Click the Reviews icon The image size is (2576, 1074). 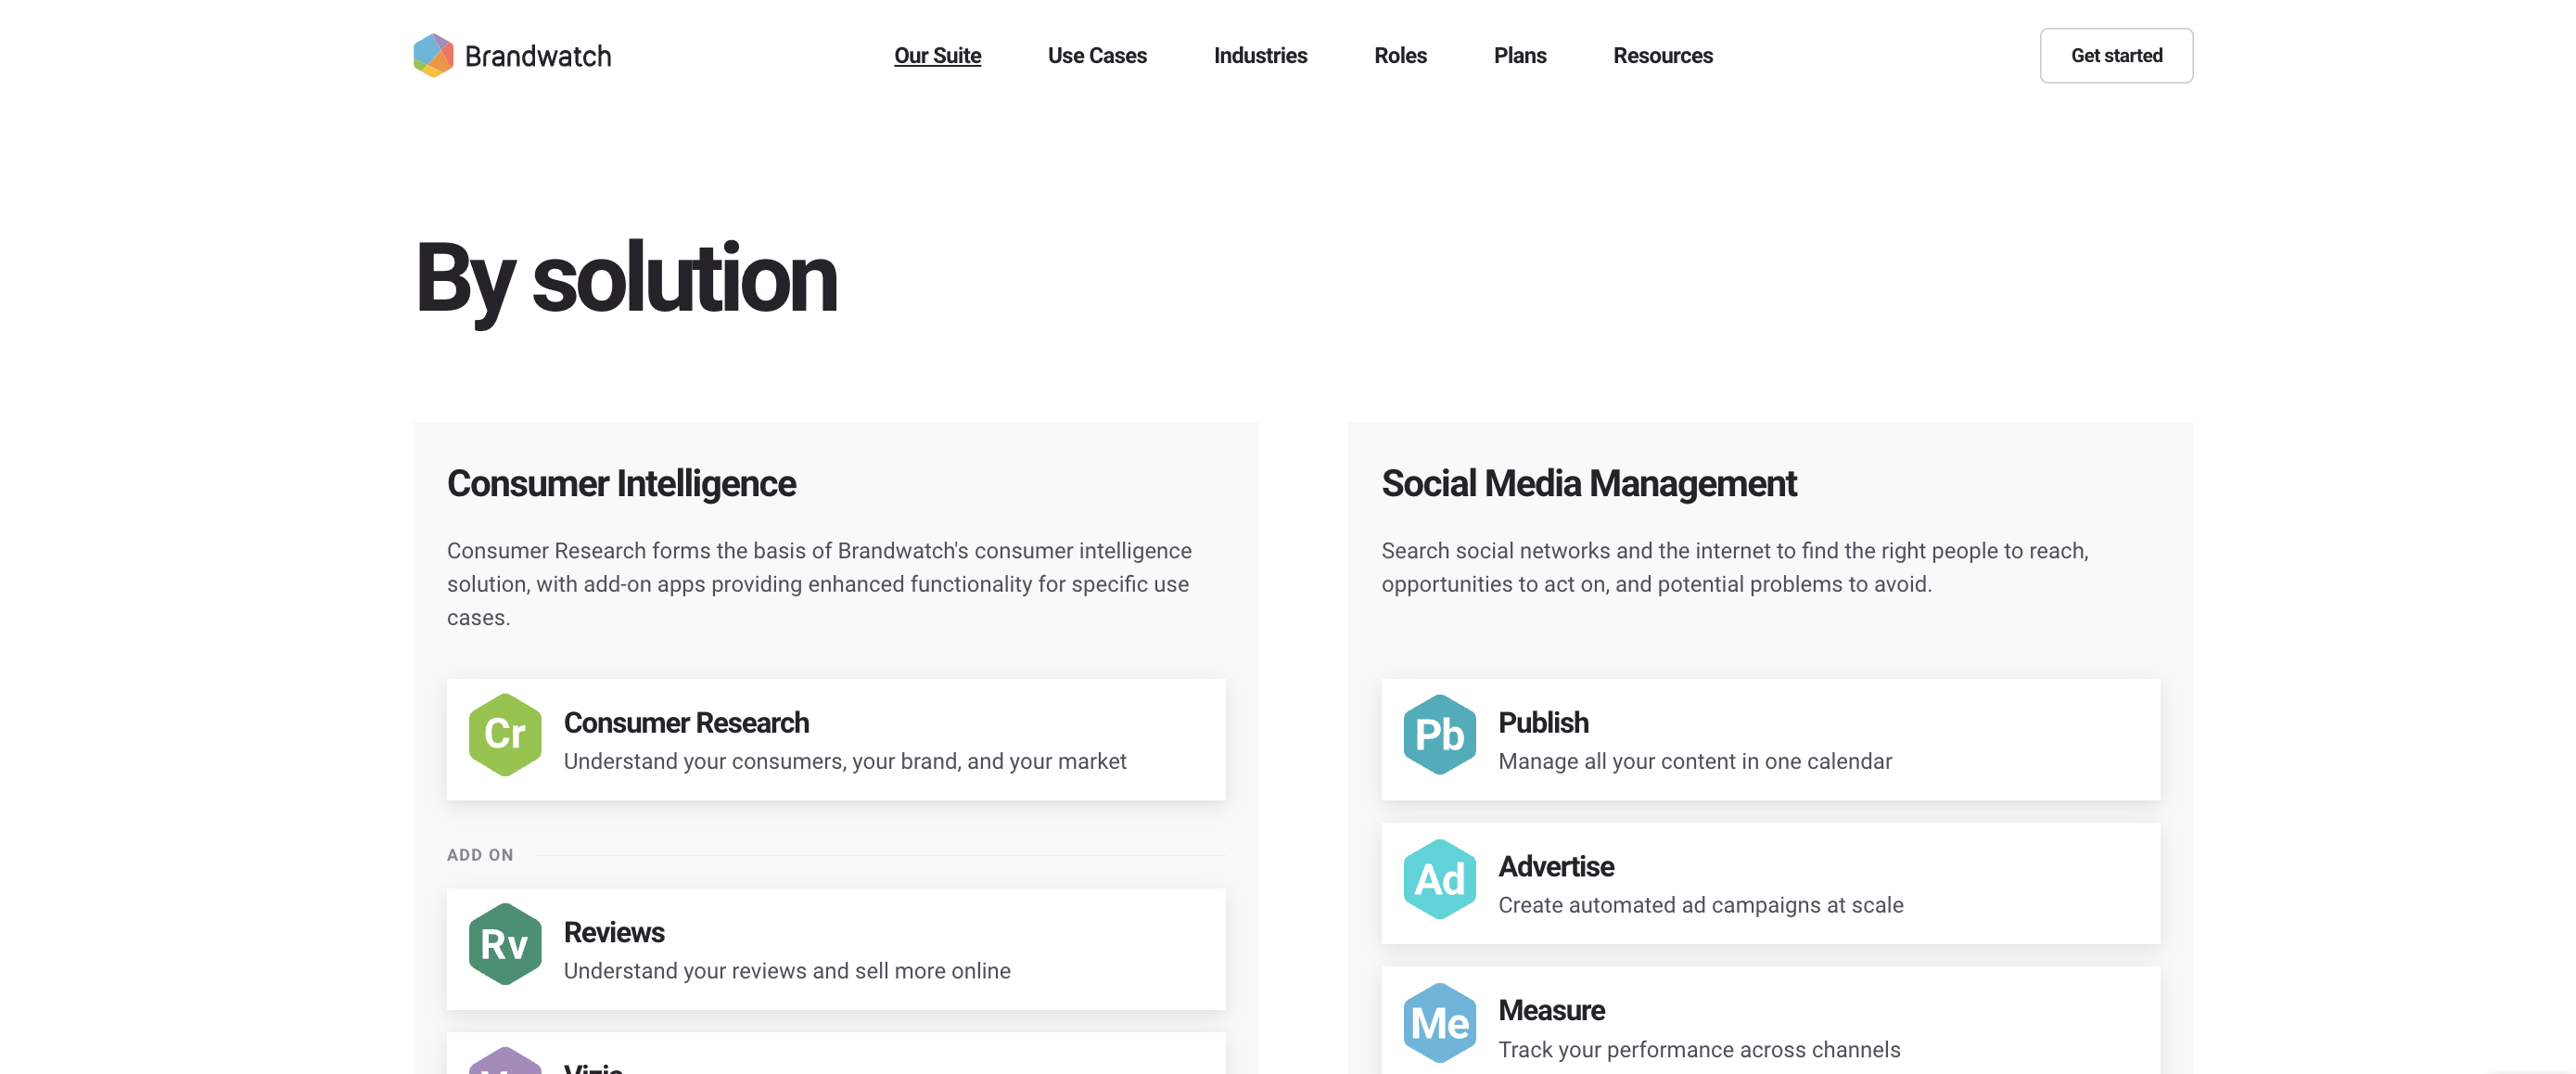point(503,944)
